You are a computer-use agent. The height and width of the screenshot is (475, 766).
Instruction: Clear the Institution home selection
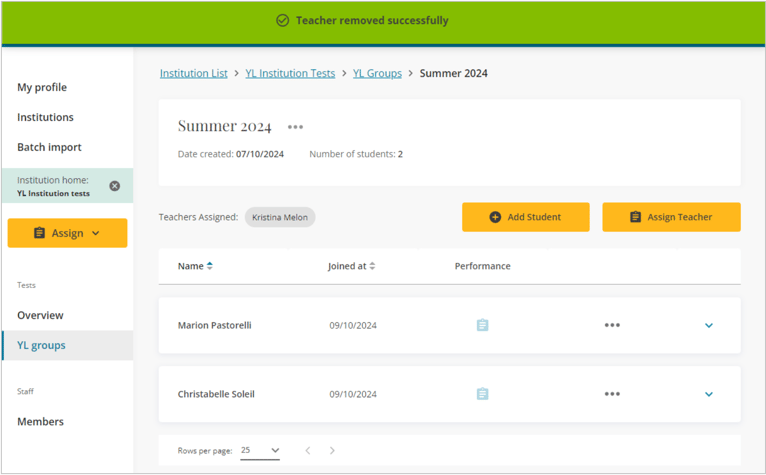click(x=114, y=186)
